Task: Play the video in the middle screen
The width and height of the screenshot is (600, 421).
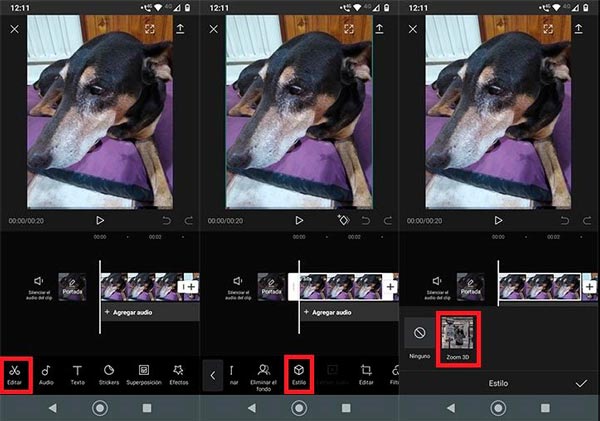Action: 299,220
